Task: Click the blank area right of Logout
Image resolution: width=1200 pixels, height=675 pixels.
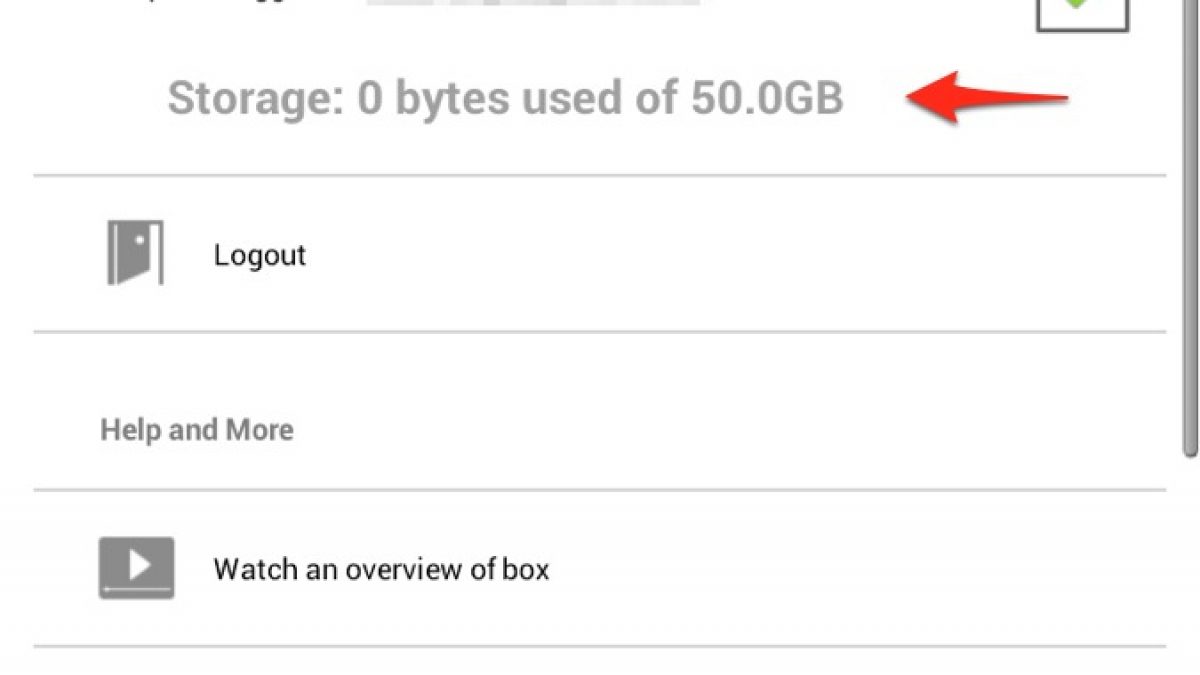Action: (x=700, y=255)
